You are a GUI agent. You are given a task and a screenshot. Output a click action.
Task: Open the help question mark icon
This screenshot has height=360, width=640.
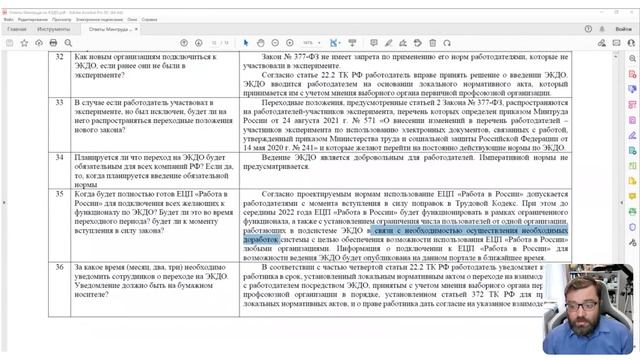pyautogui.click(x=588, y=29)
